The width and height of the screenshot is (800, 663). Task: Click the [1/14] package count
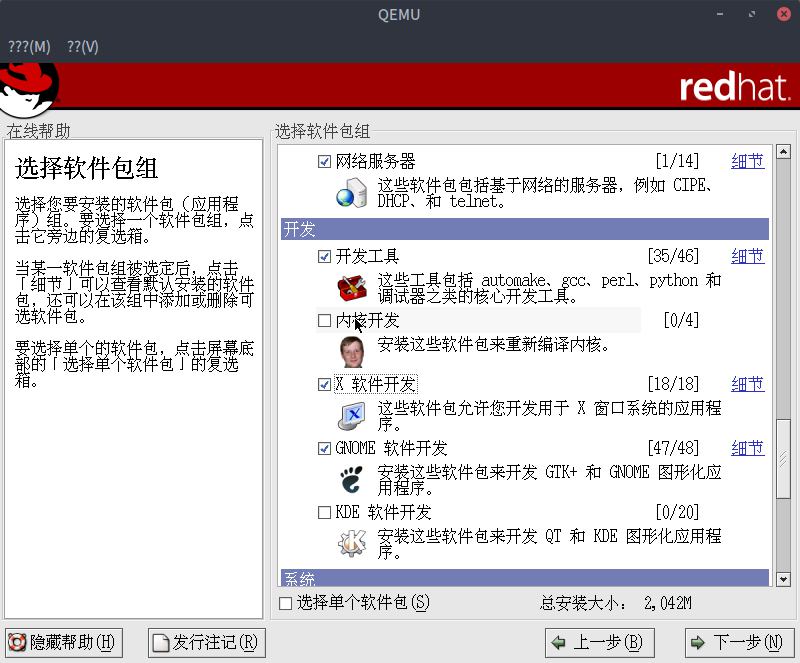click(677, 161)
